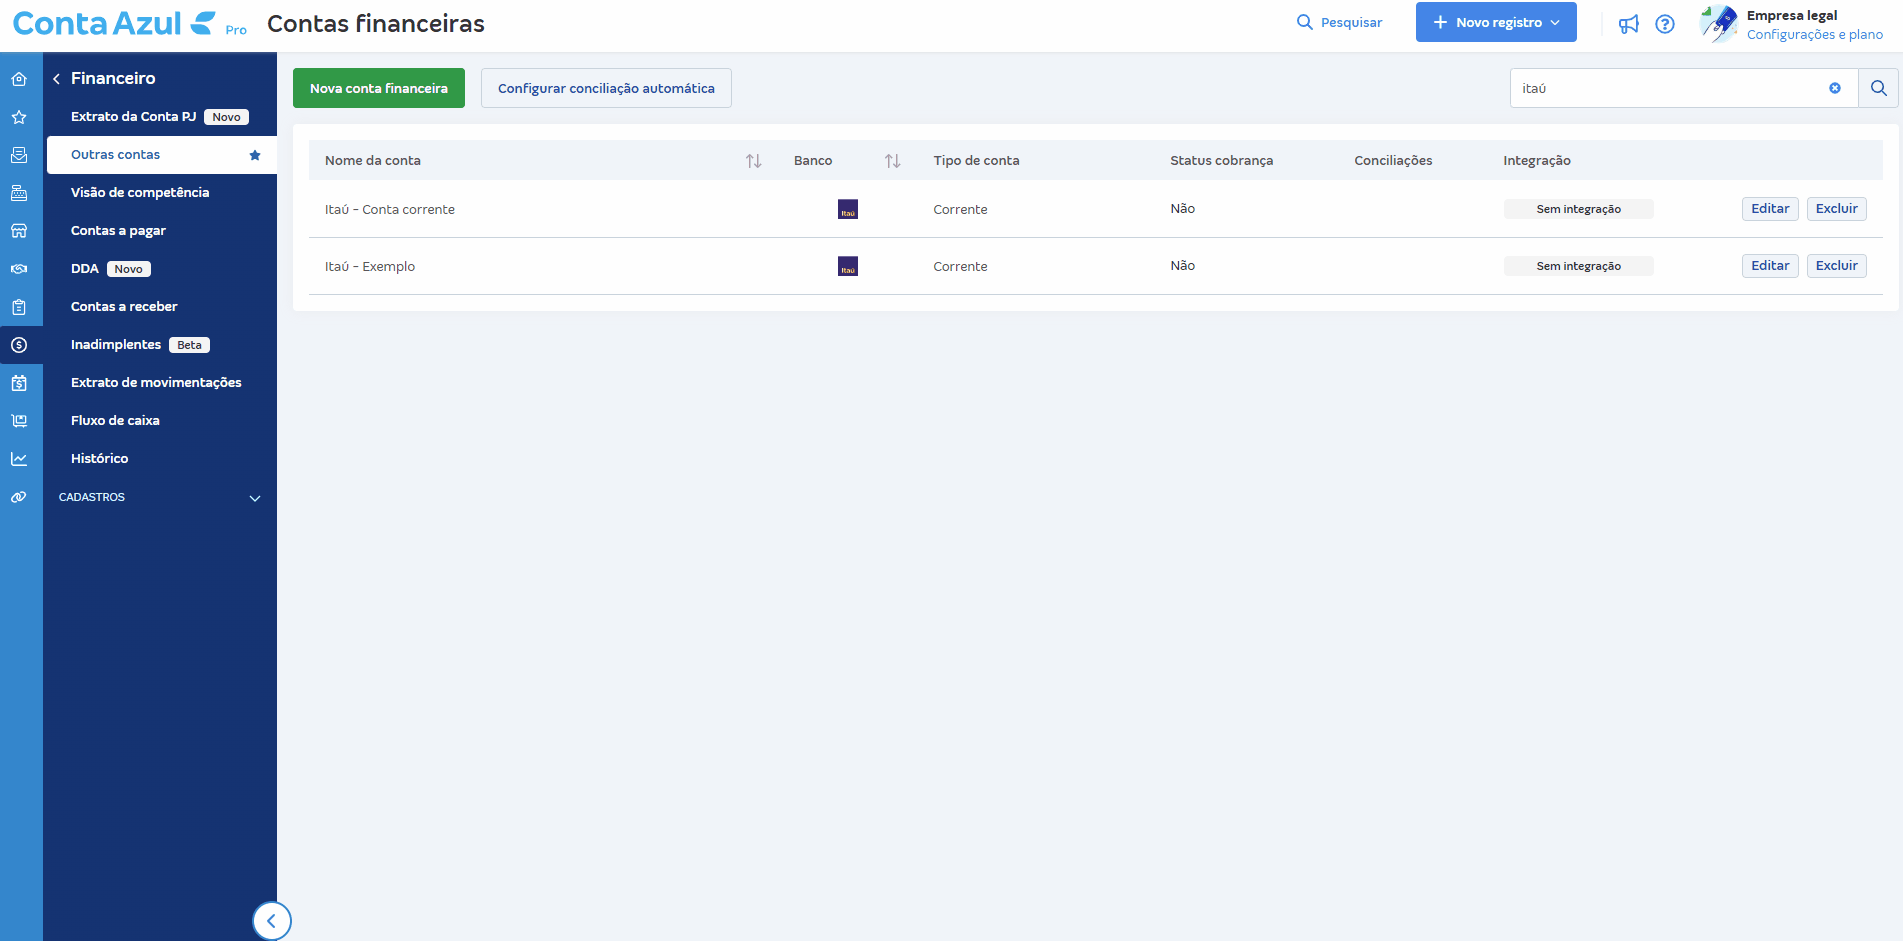The image size is (1903, 941).
Task: Open the home icon in the sidebar
Action: point(19,79)
